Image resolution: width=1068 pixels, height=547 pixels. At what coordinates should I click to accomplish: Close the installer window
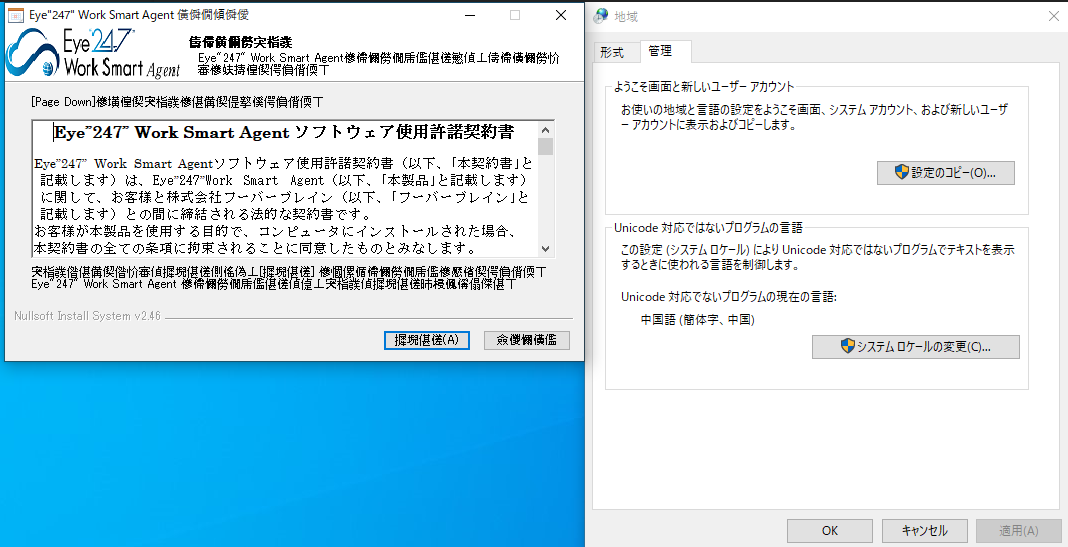pos(561,15)
